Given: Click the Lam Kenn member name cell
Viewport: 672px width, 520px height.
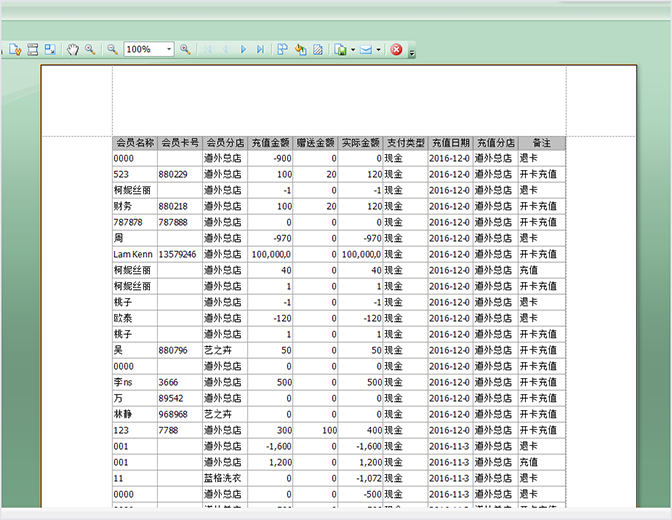Looking at the screenshot, I should (x=134, y=255).
